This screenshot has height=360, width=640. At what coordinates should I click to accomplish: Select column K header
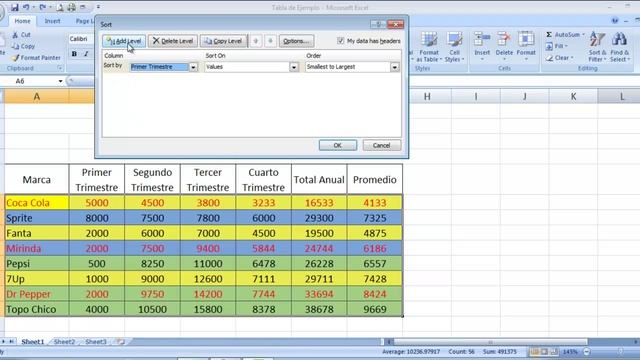(573, 97)
